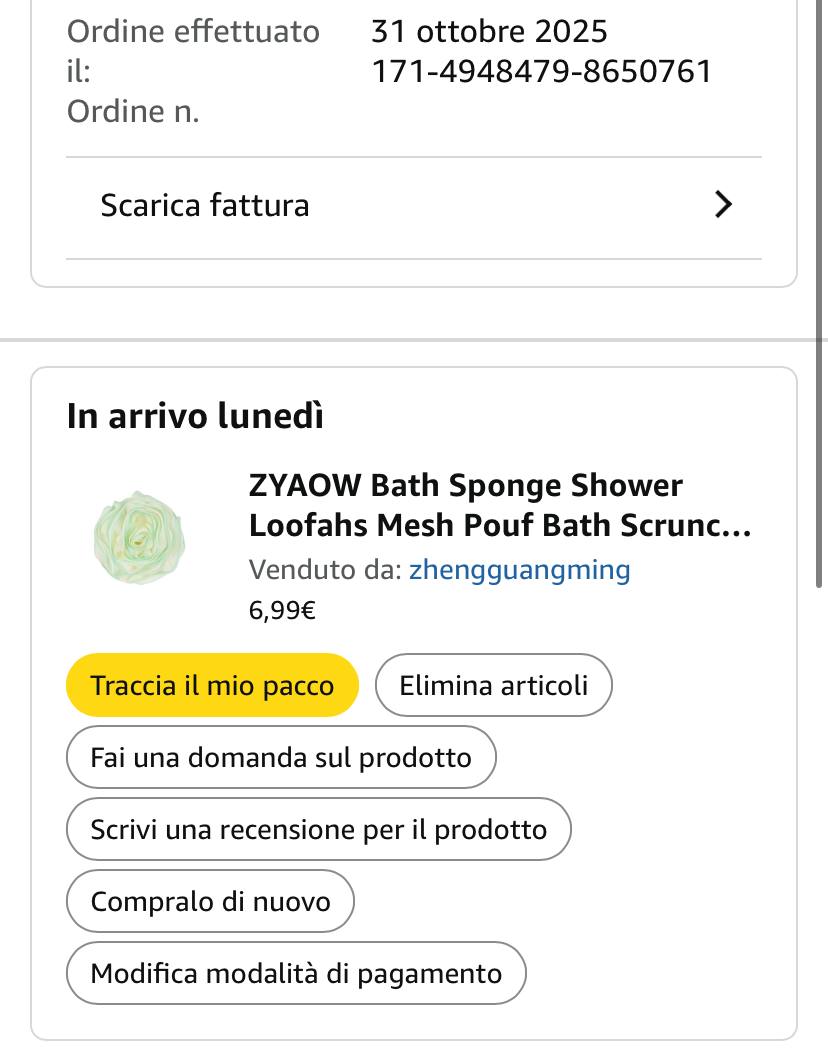Open Modifica modalità di pagamento
The width and height of the screenshot is (828, 1060).
point(296,974)
